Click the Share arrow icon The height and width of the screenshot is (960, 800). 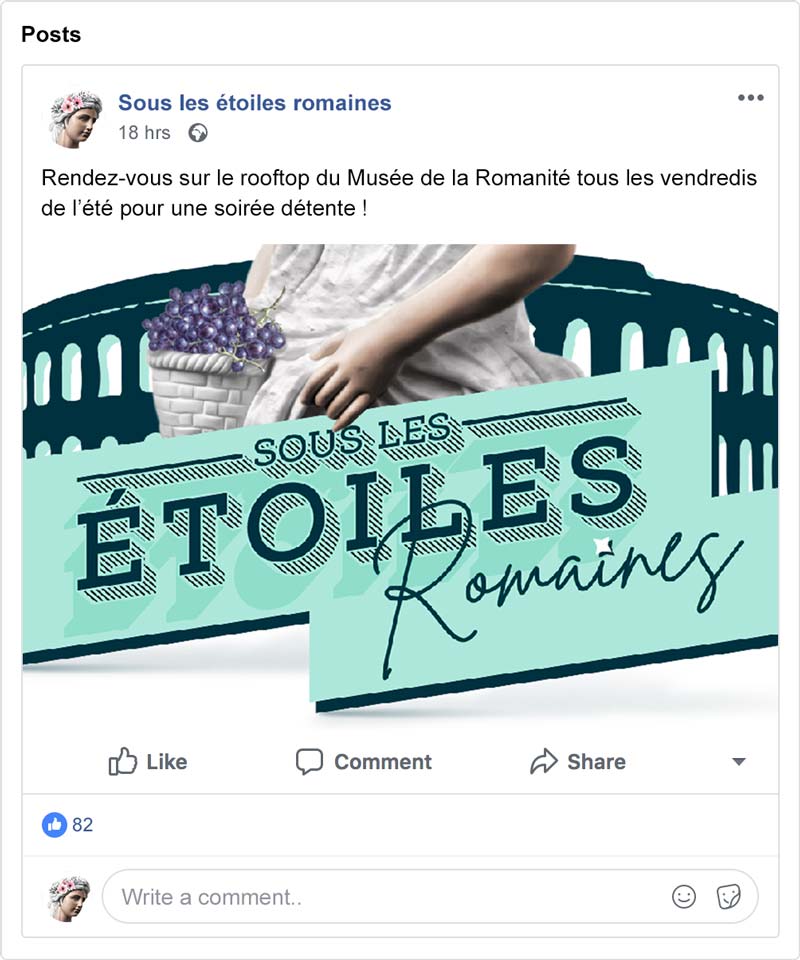[x=544, y=762]
